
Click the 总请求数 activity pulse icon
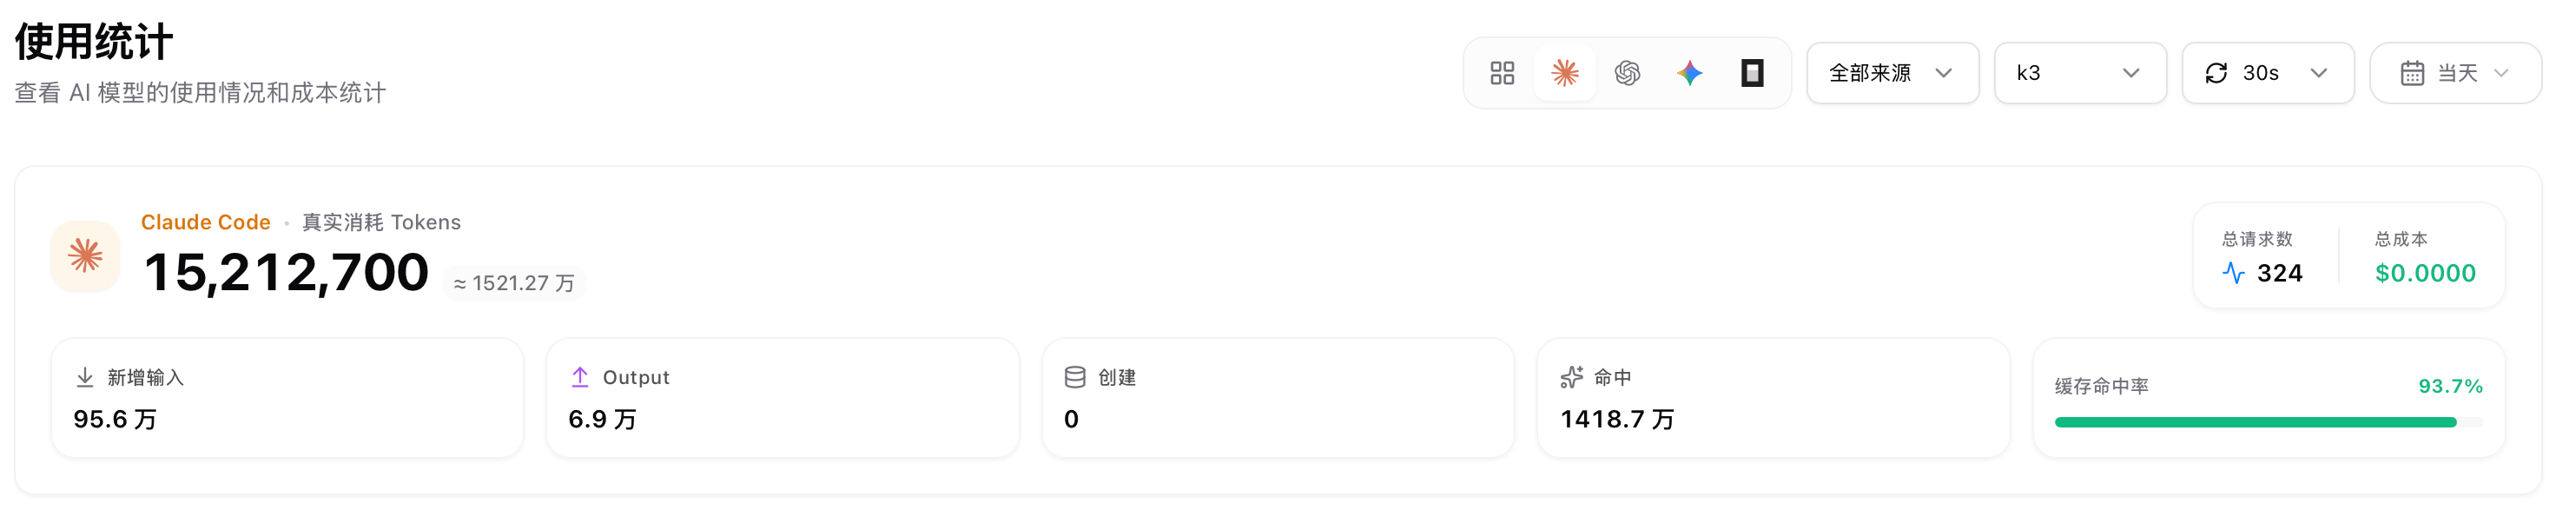tap(2233, 273)
